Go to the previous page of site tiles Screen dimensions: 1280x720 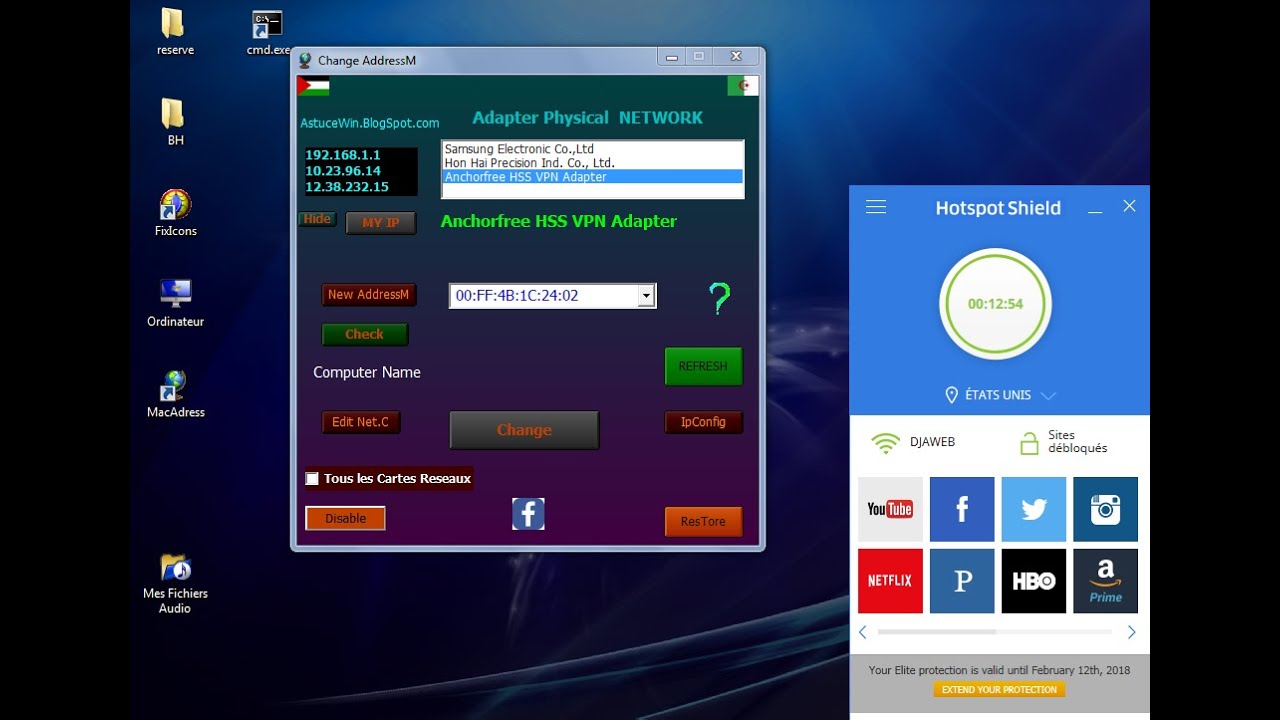(x=863, y=632)
